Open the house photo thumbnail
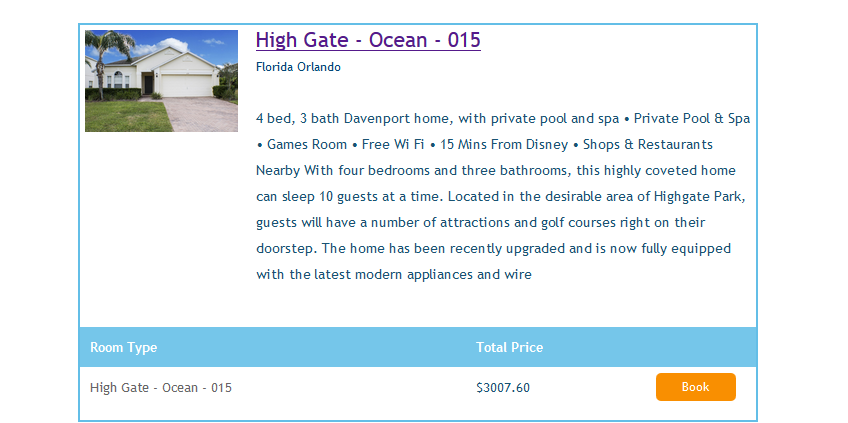The image size is (848, 423). coord(161,81)
